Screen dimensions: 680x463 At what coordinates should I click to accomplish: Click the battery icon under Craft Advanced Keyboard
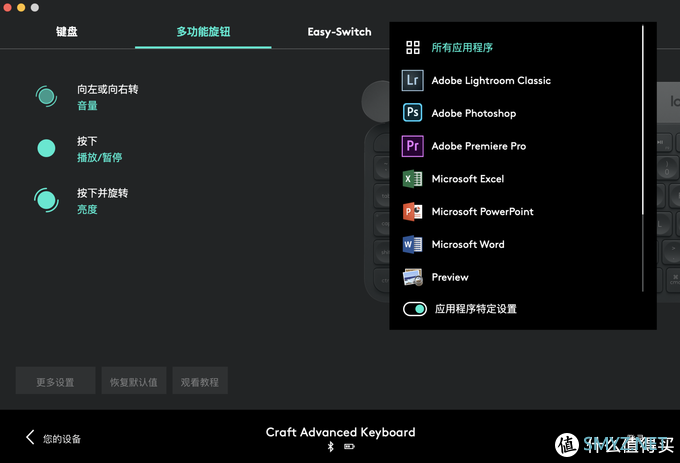tap(349, 447)
